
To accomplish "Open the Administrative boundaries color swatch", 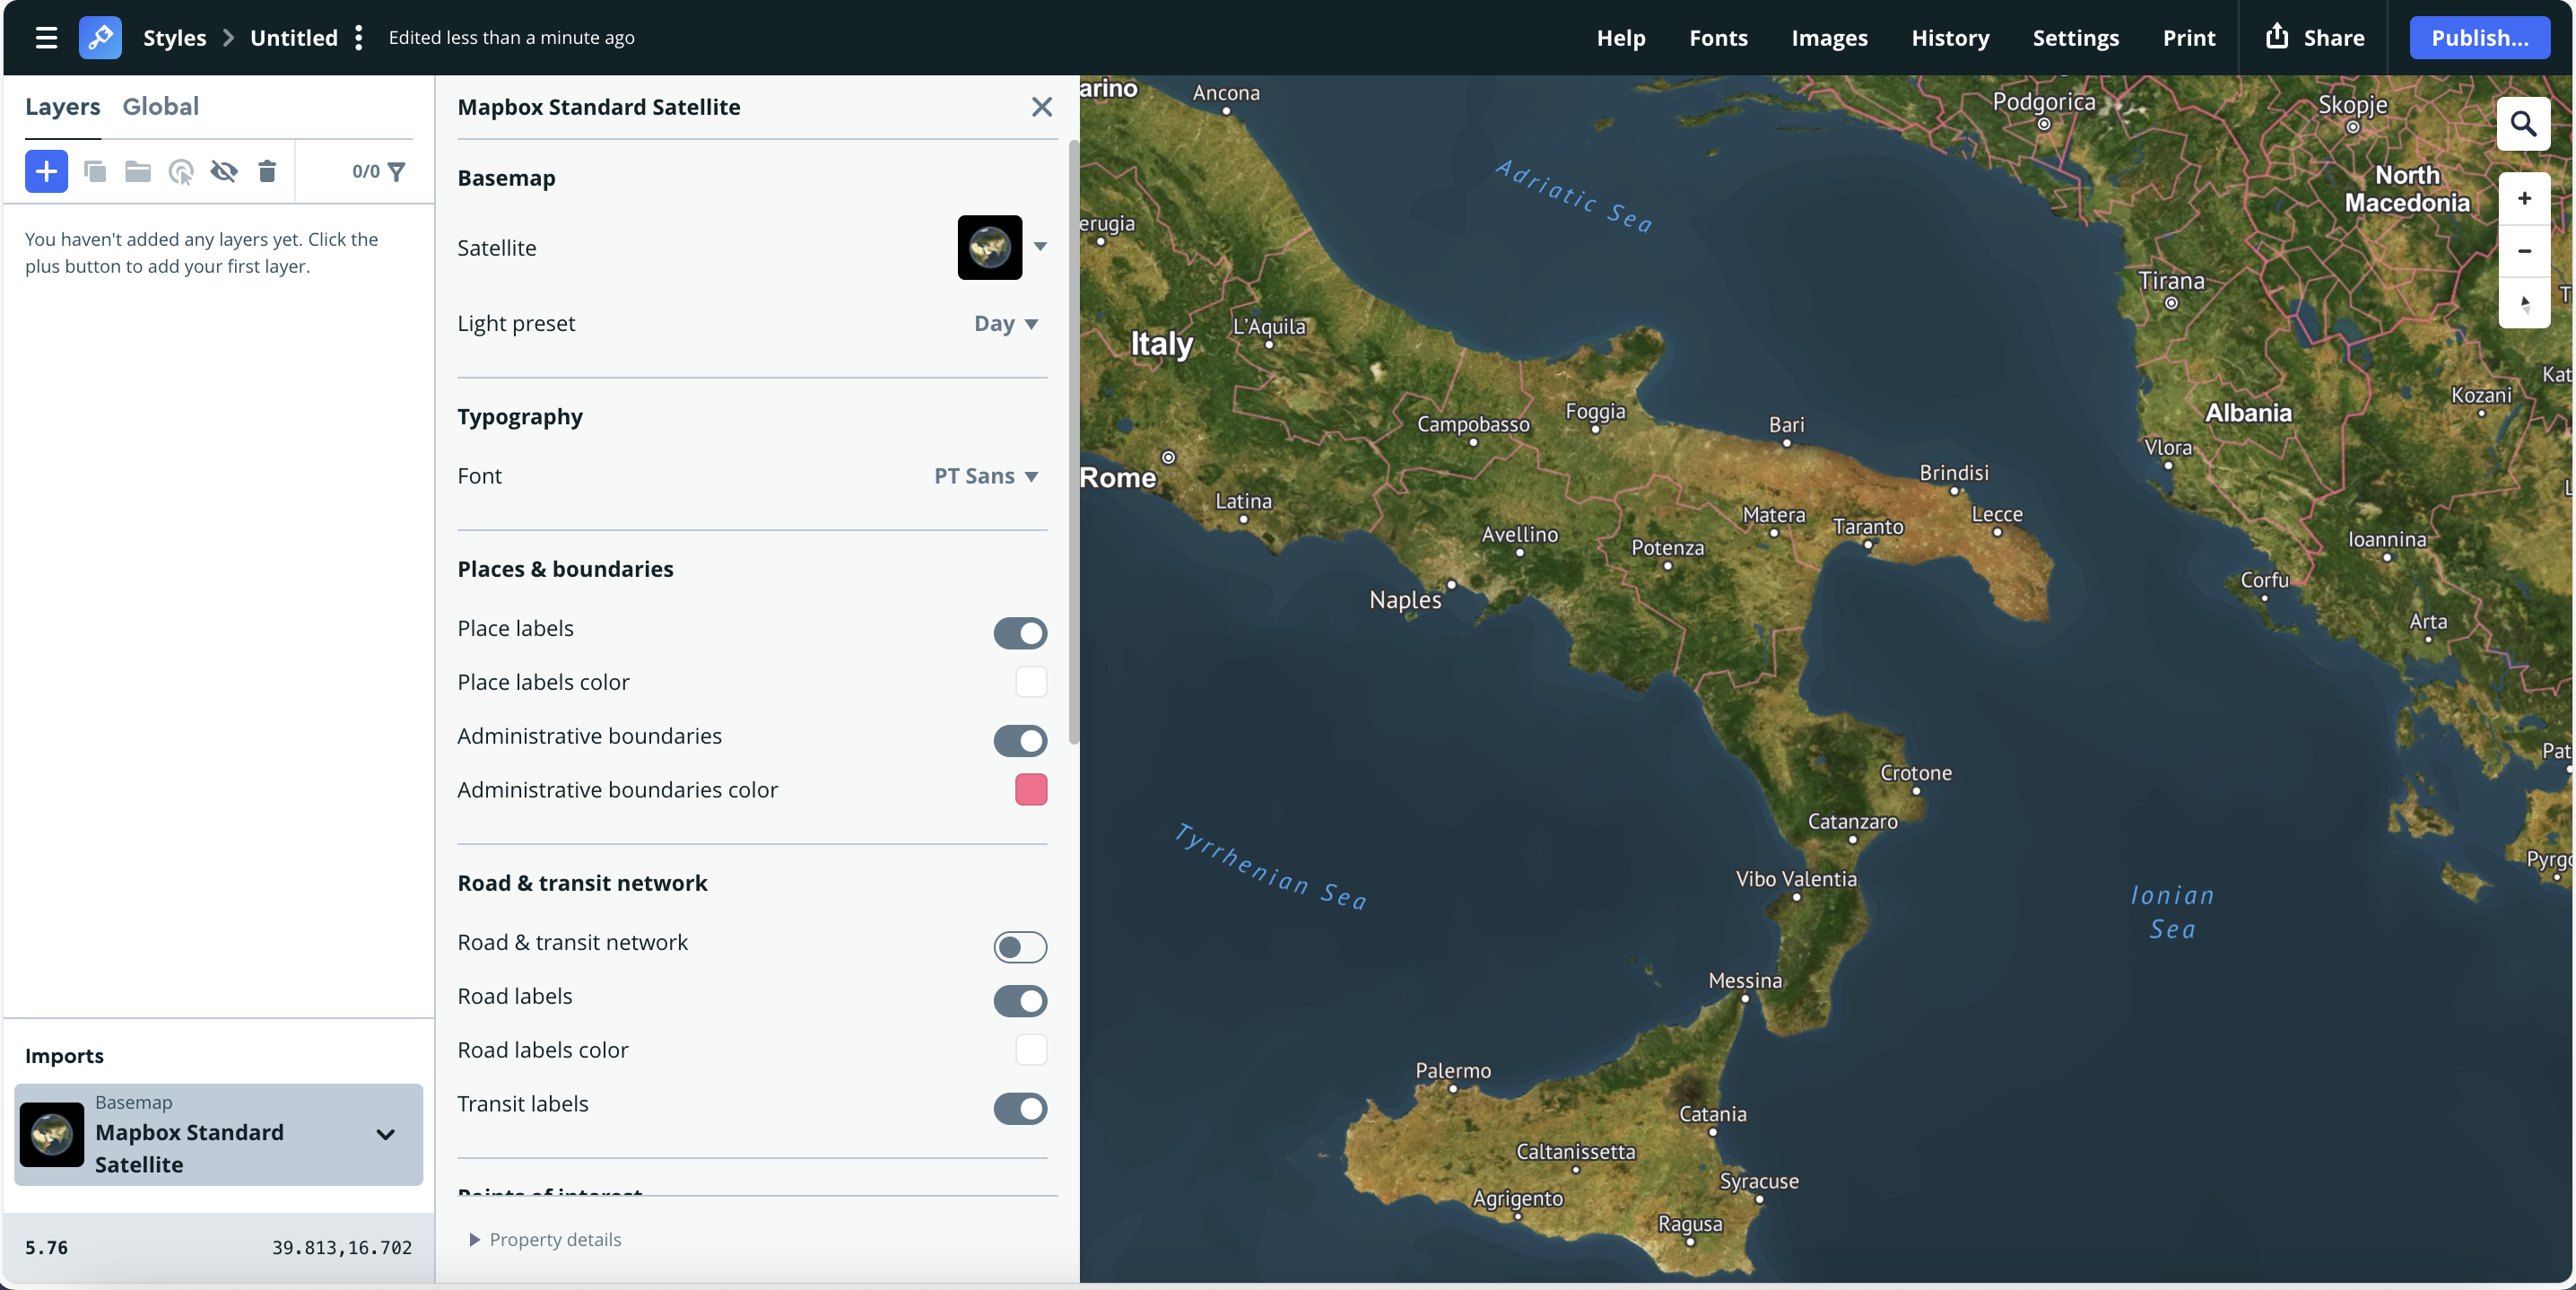I will tap(1030, 790).
